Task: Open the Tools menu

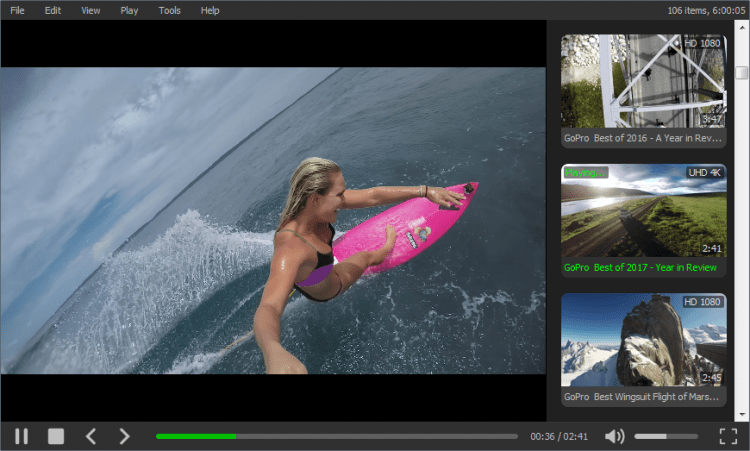Action: tap(170, 10)
